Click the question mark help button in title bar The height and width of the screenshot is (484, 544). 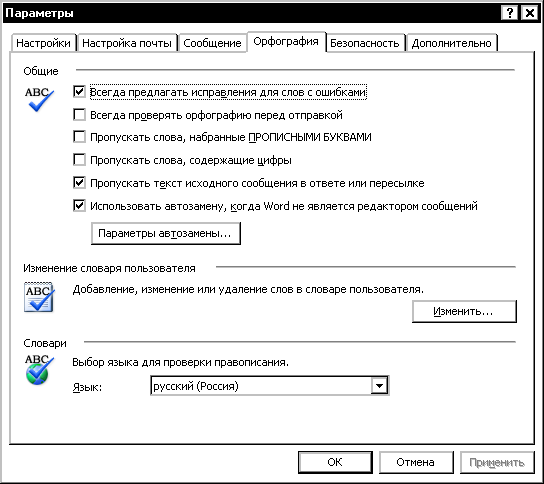click(510, 13)
